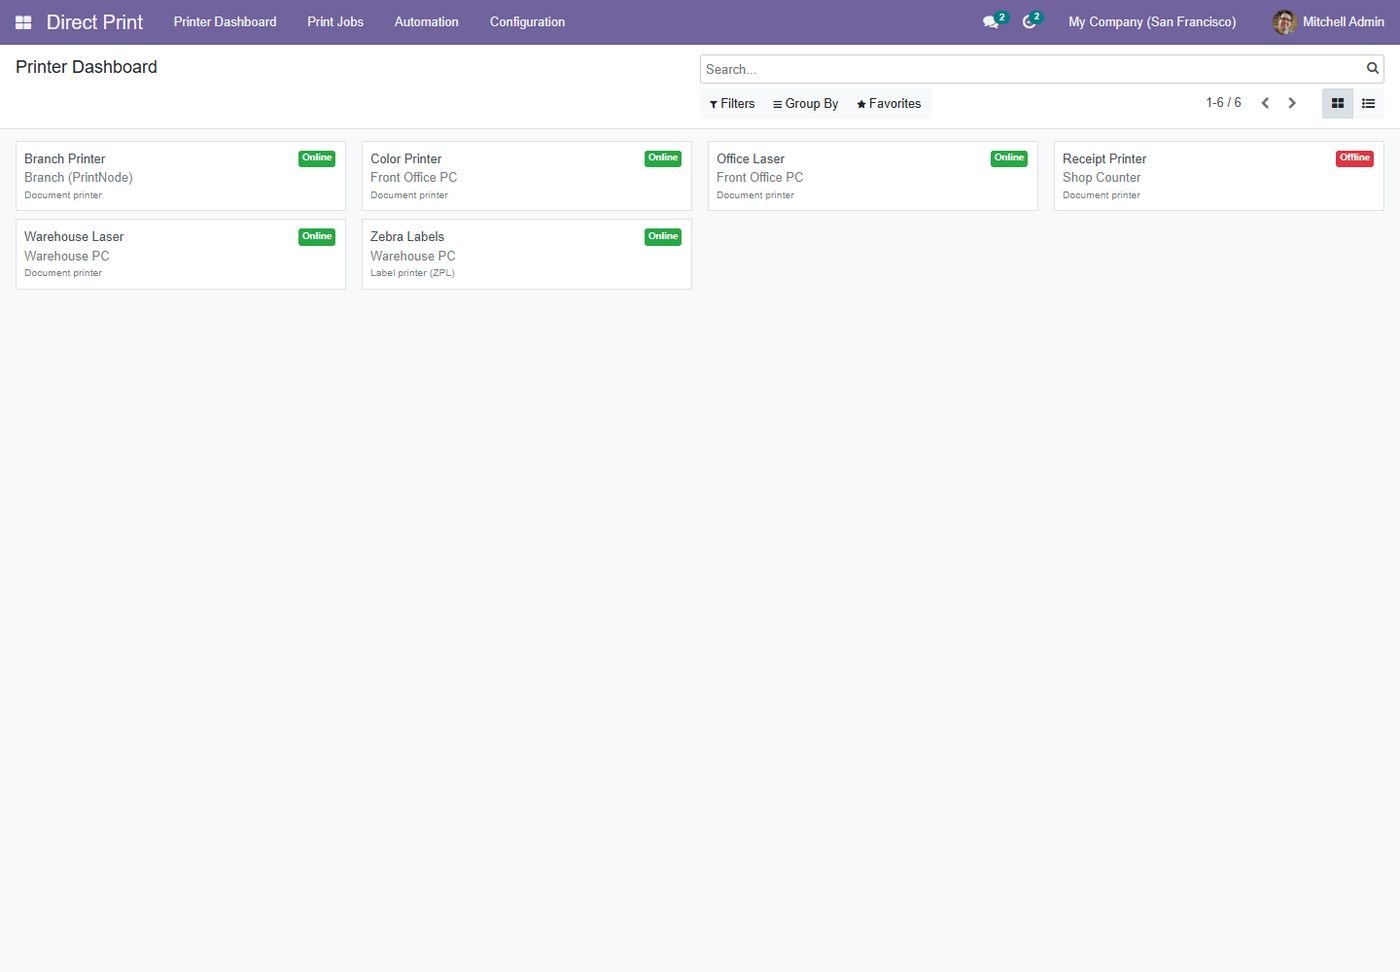Focus the Search input field
Screen dimensions: 1400x972
[x=1033, y=69]
